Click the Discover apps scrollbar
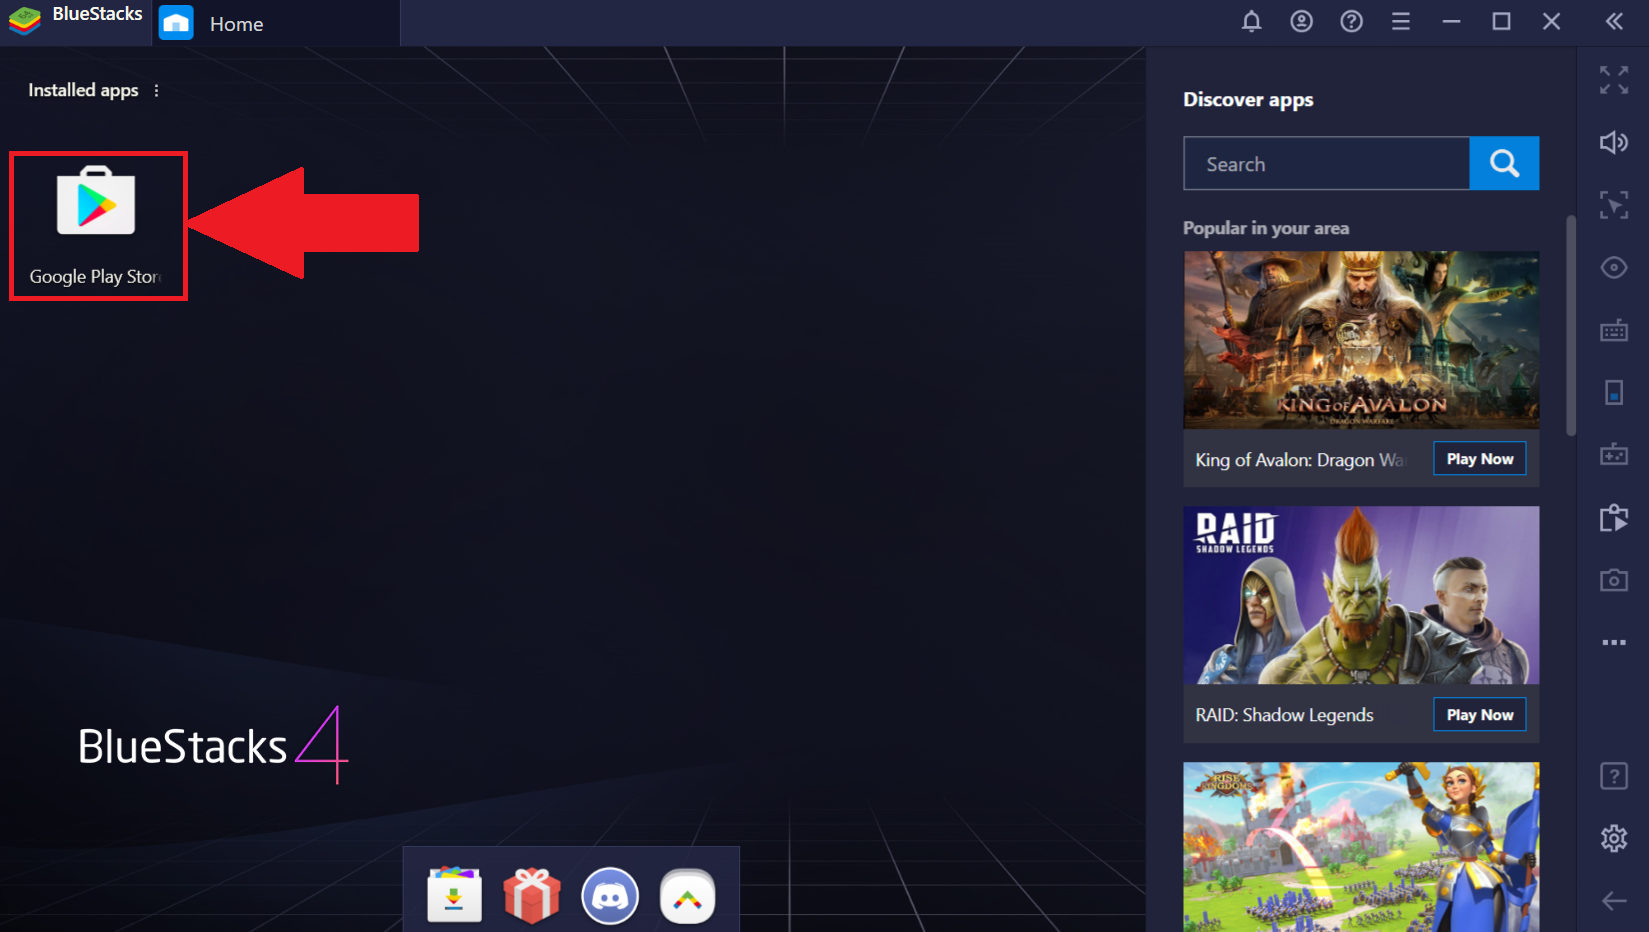This screenshot has height=932, width=1649. (x=1571, y=325)
